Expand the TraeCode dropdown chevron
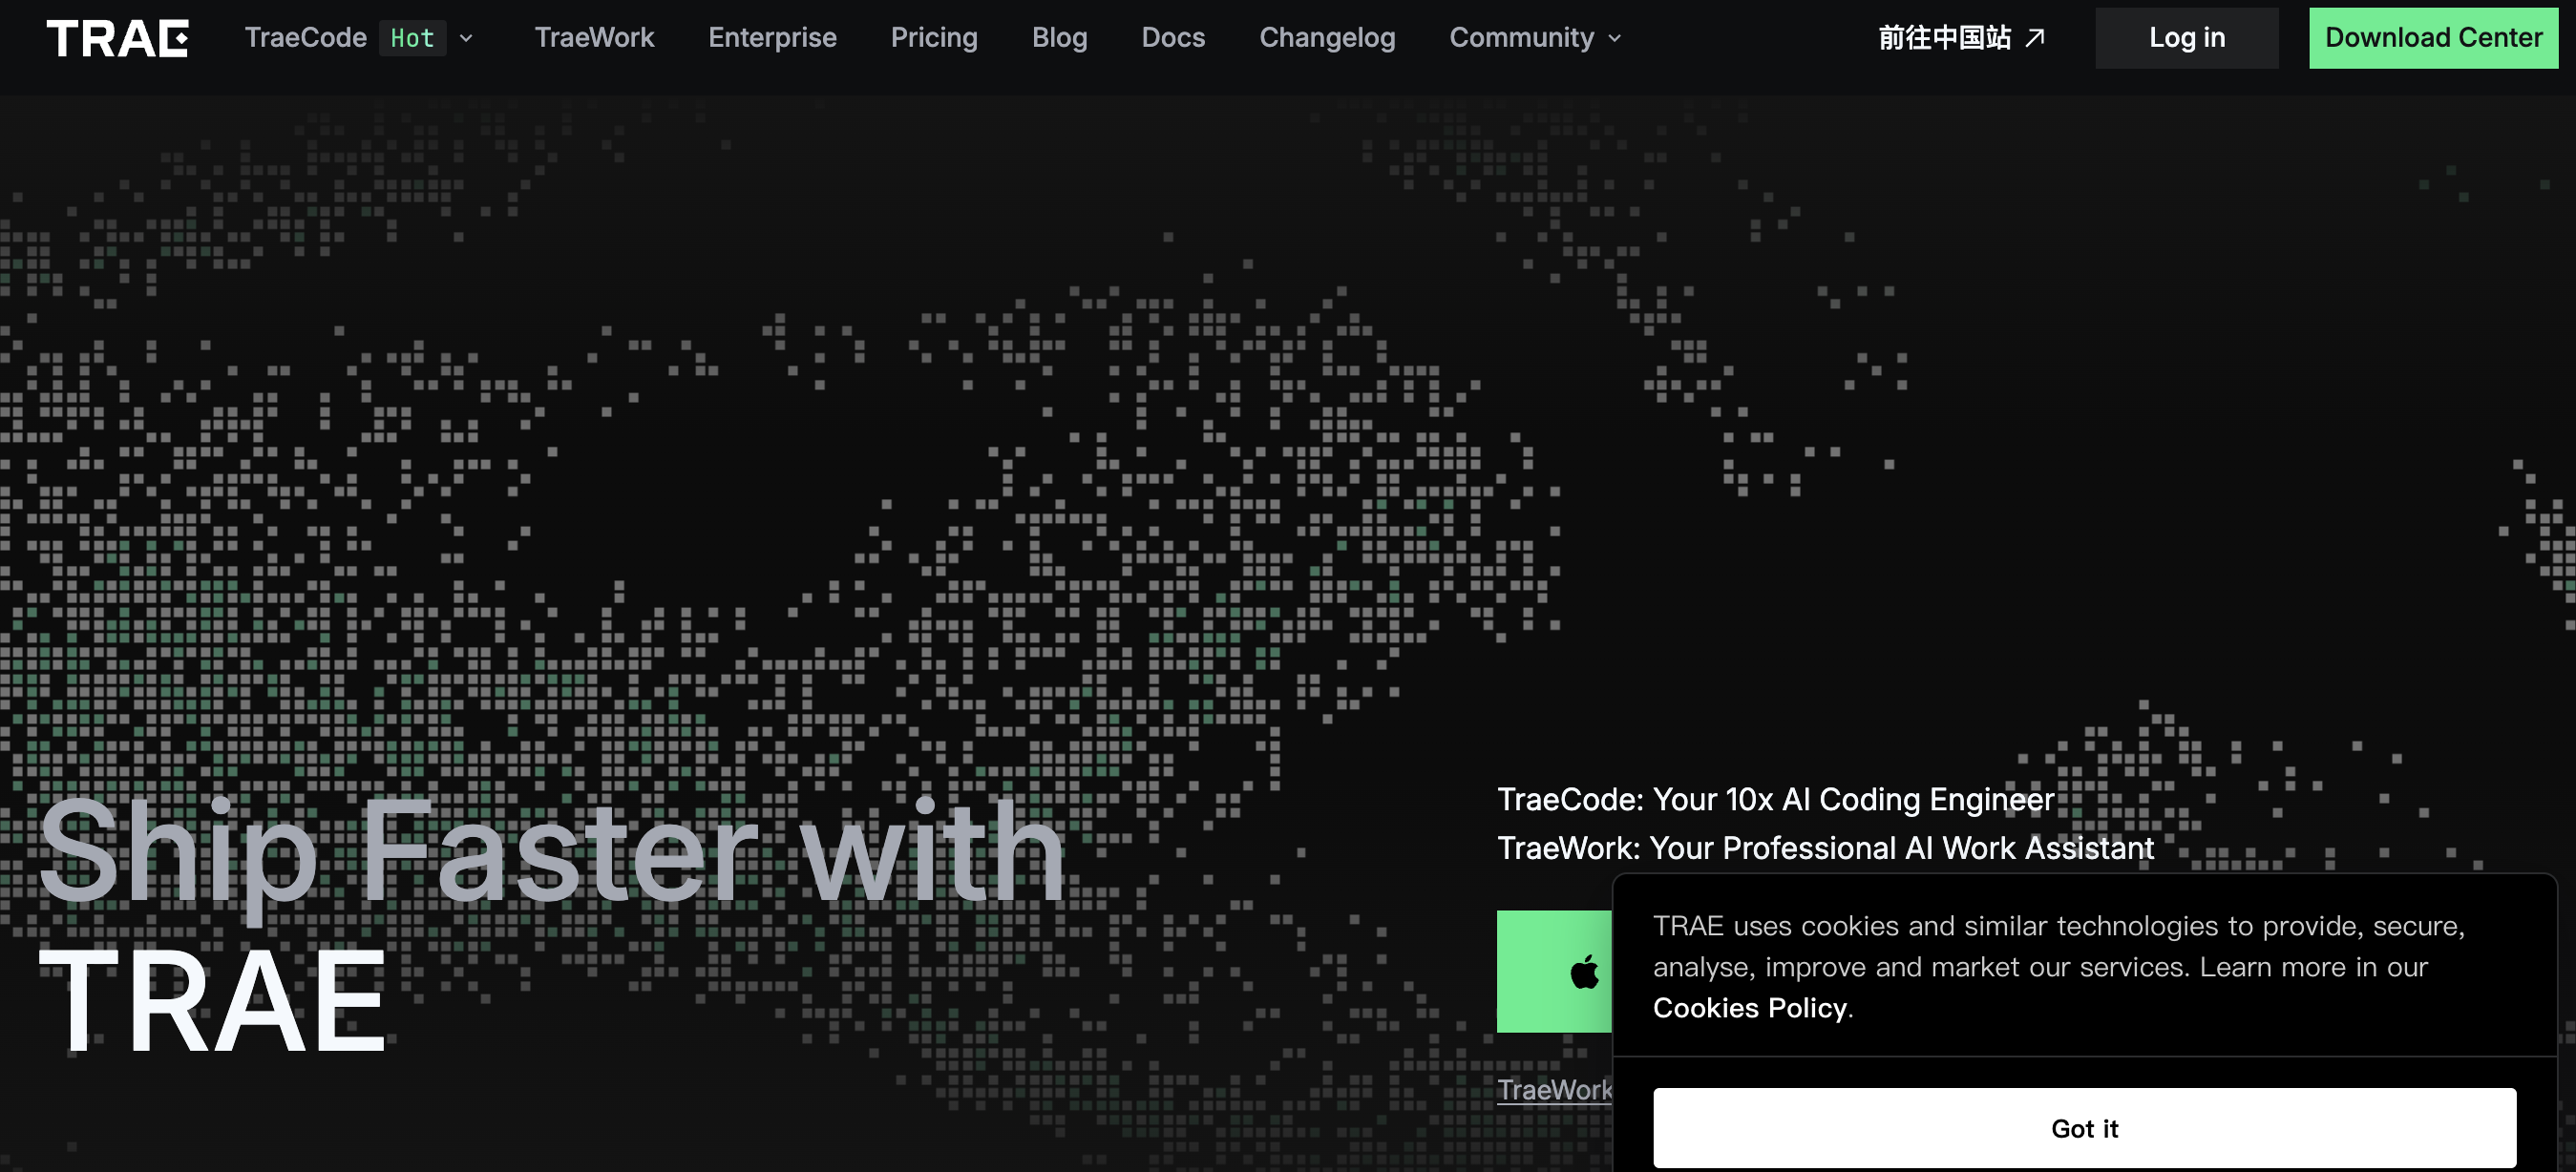This screenshot has width=2576, height=1172. click(x=466, y=38)
